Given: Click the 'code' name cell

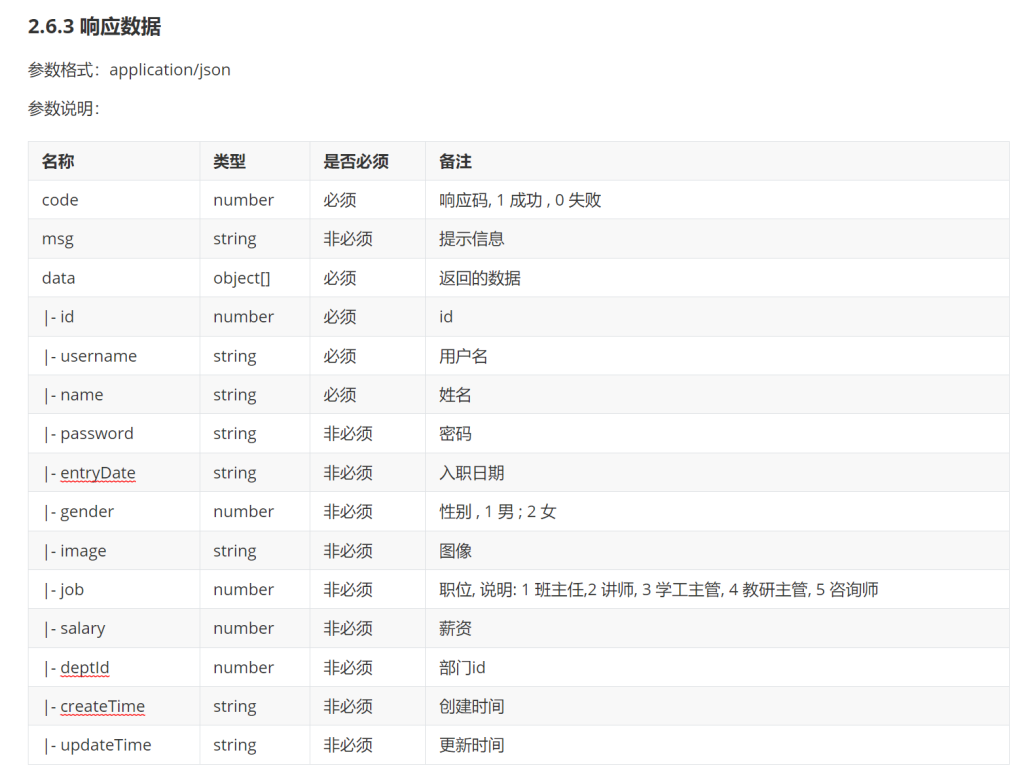Looking at the screenshot, I should tap(60, 200).
